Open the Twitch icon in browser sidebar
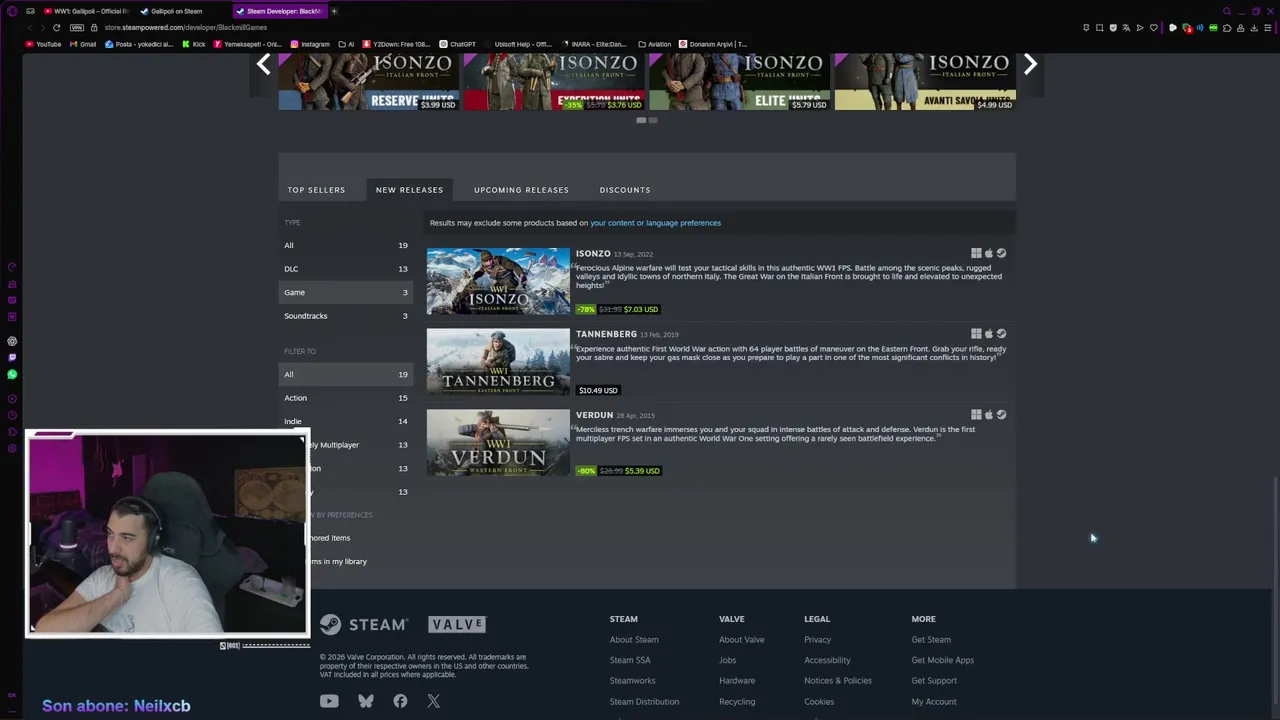The height and width of the screenshot is (720, 1280). pos(12,357)
